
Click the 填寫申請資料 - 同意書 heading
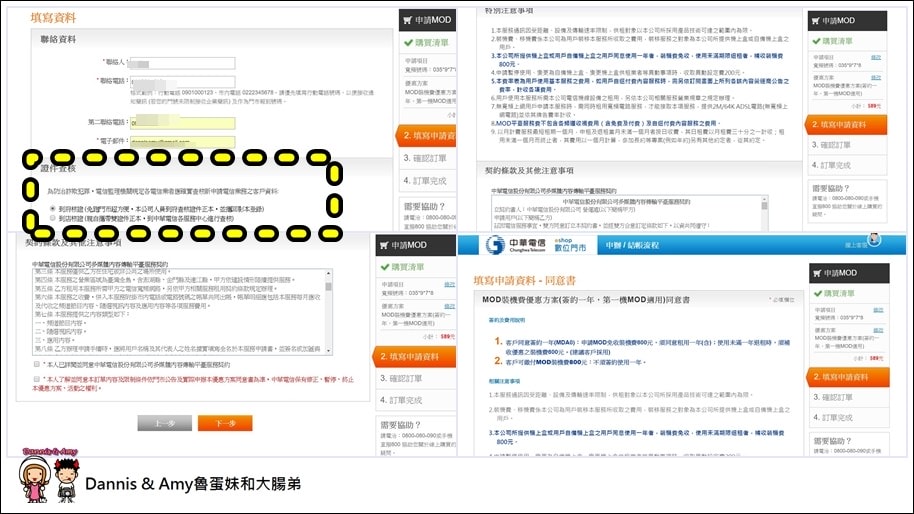click(525, 280)
